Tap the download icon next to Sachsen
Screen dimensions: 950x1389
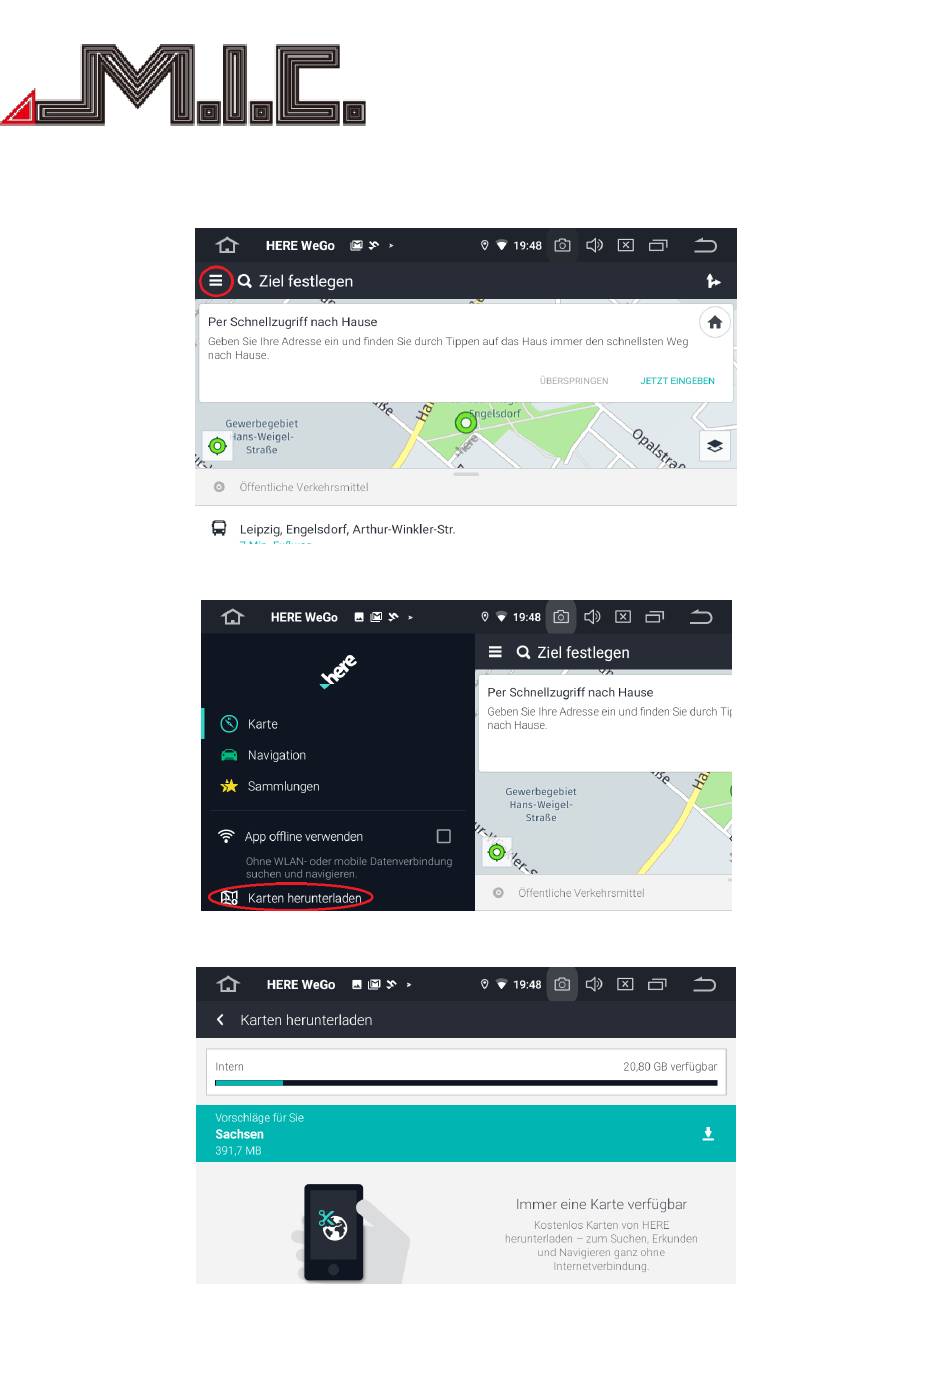[x=708, y=1134]
